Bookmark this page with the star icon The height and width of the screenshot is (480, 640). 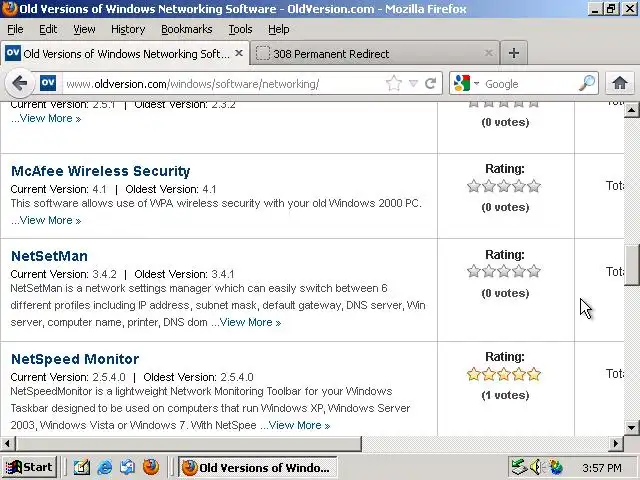click(393, 84)
